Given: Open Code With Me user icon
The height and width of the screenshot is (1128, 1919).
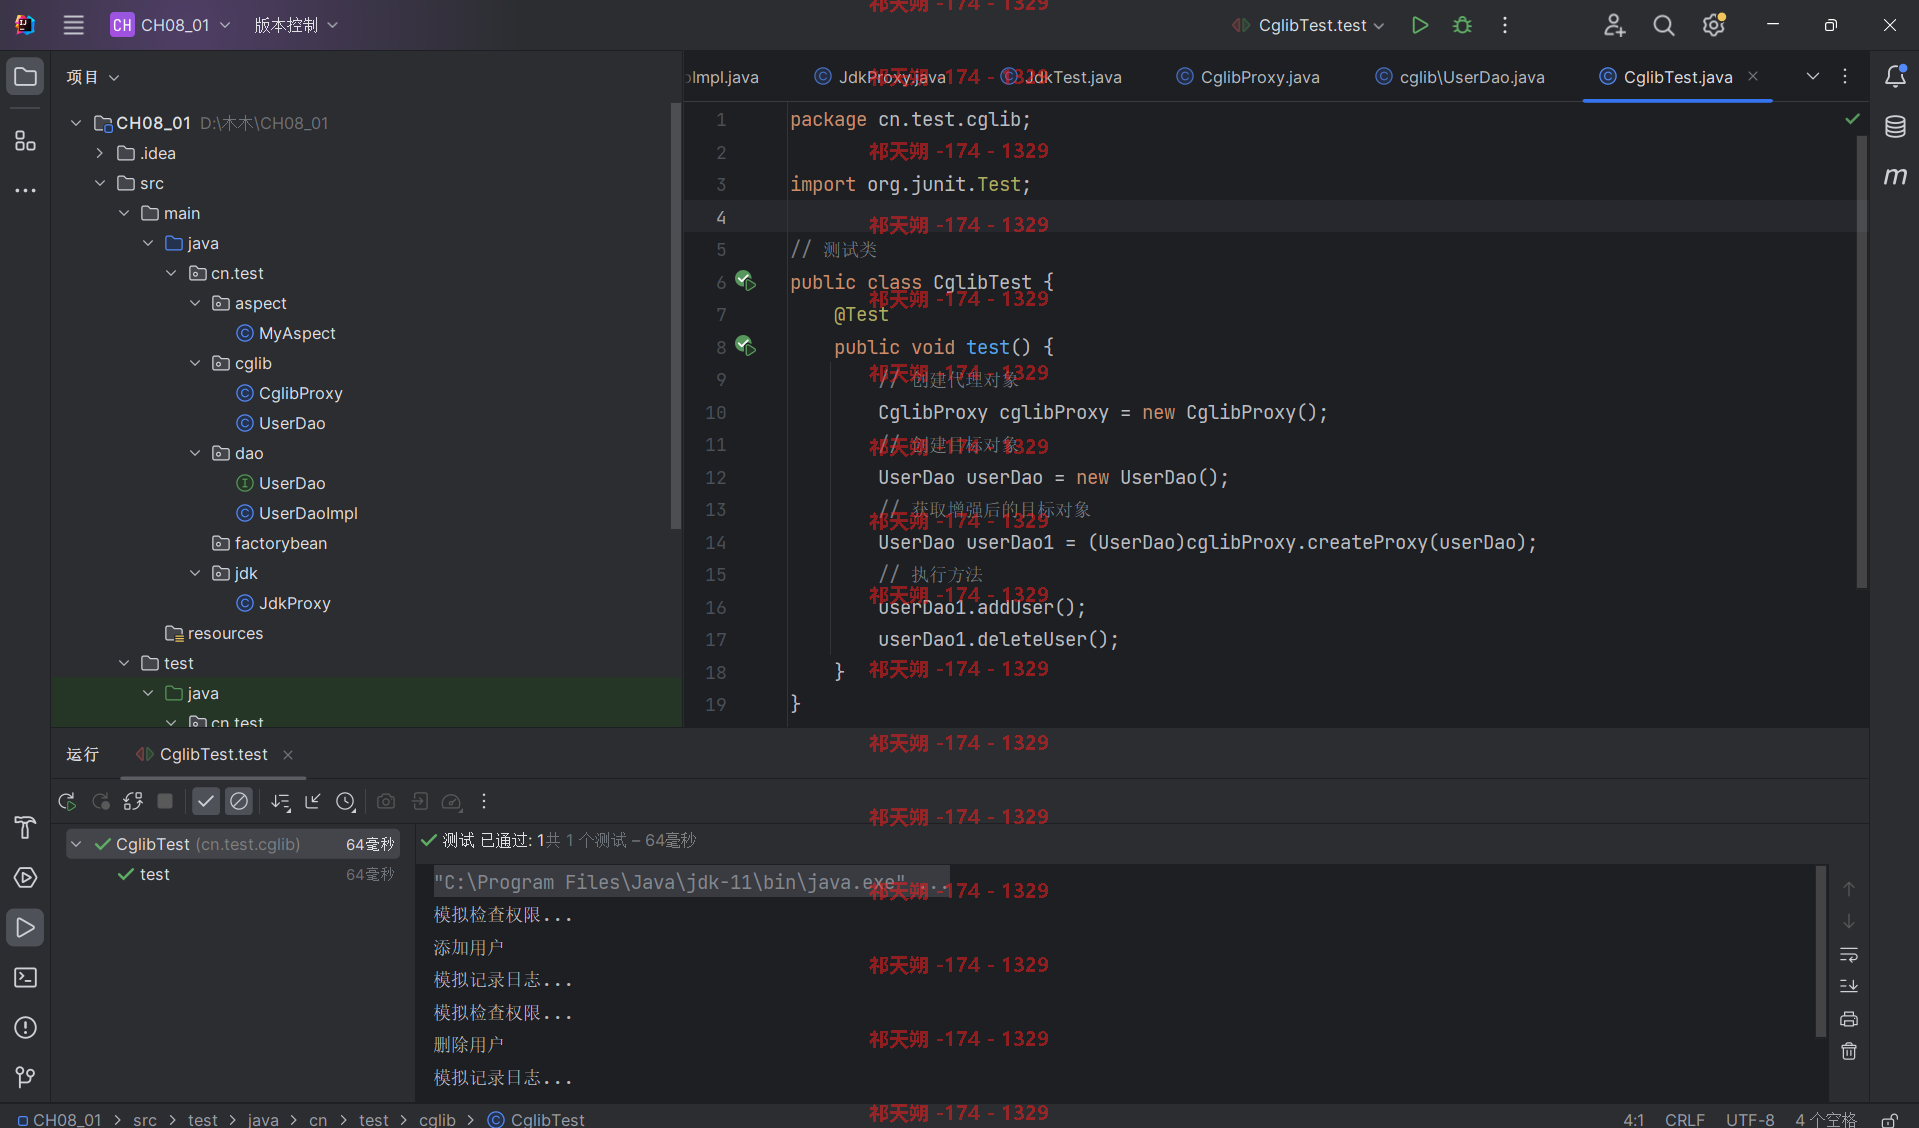Looking at the screenshot, I should point(1614,25).
